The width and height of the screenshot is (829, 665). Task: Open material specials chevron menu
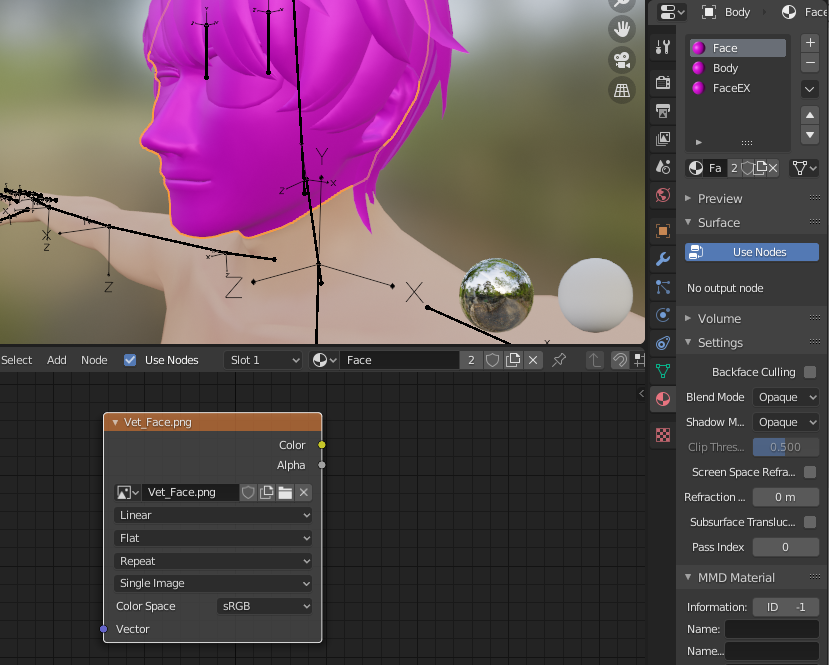pyautogui.click(x=809, y=89)
